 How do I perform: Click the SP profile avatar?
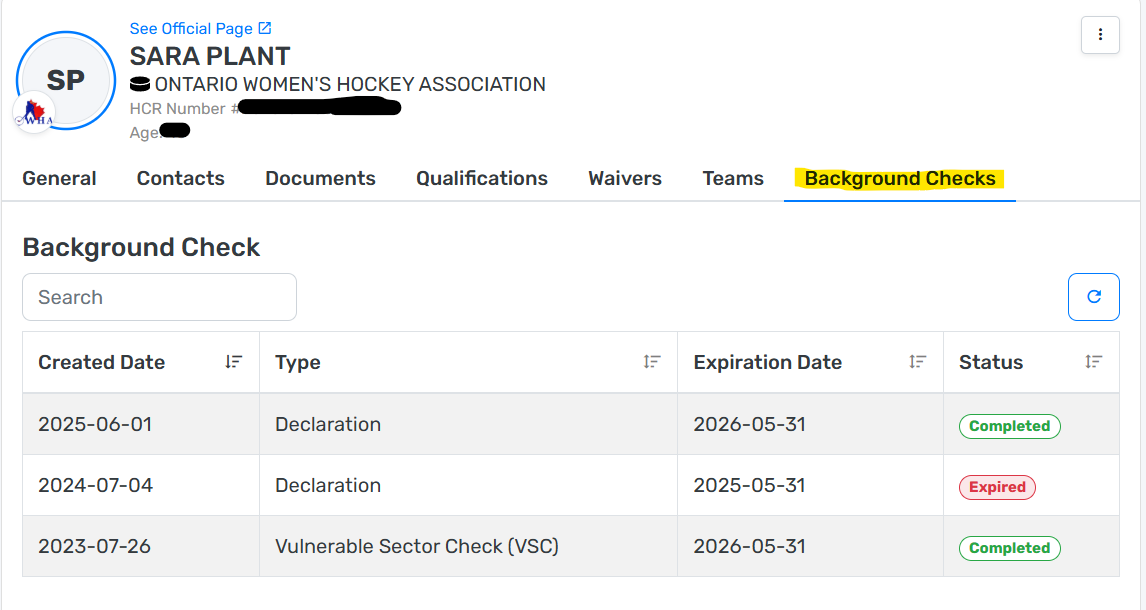[x=66, y=80]
